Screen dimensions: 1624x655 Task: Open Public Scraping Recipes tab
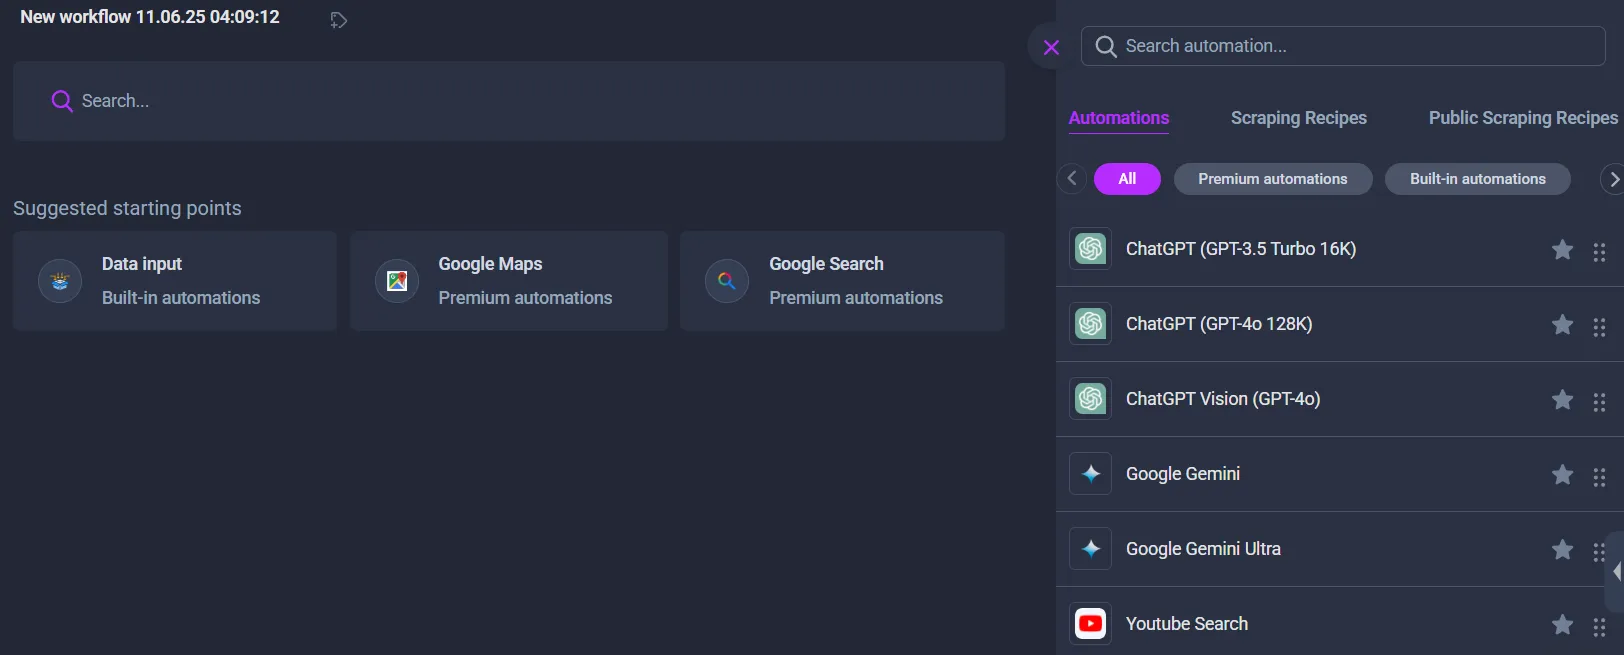click(x=1522, y=118)
